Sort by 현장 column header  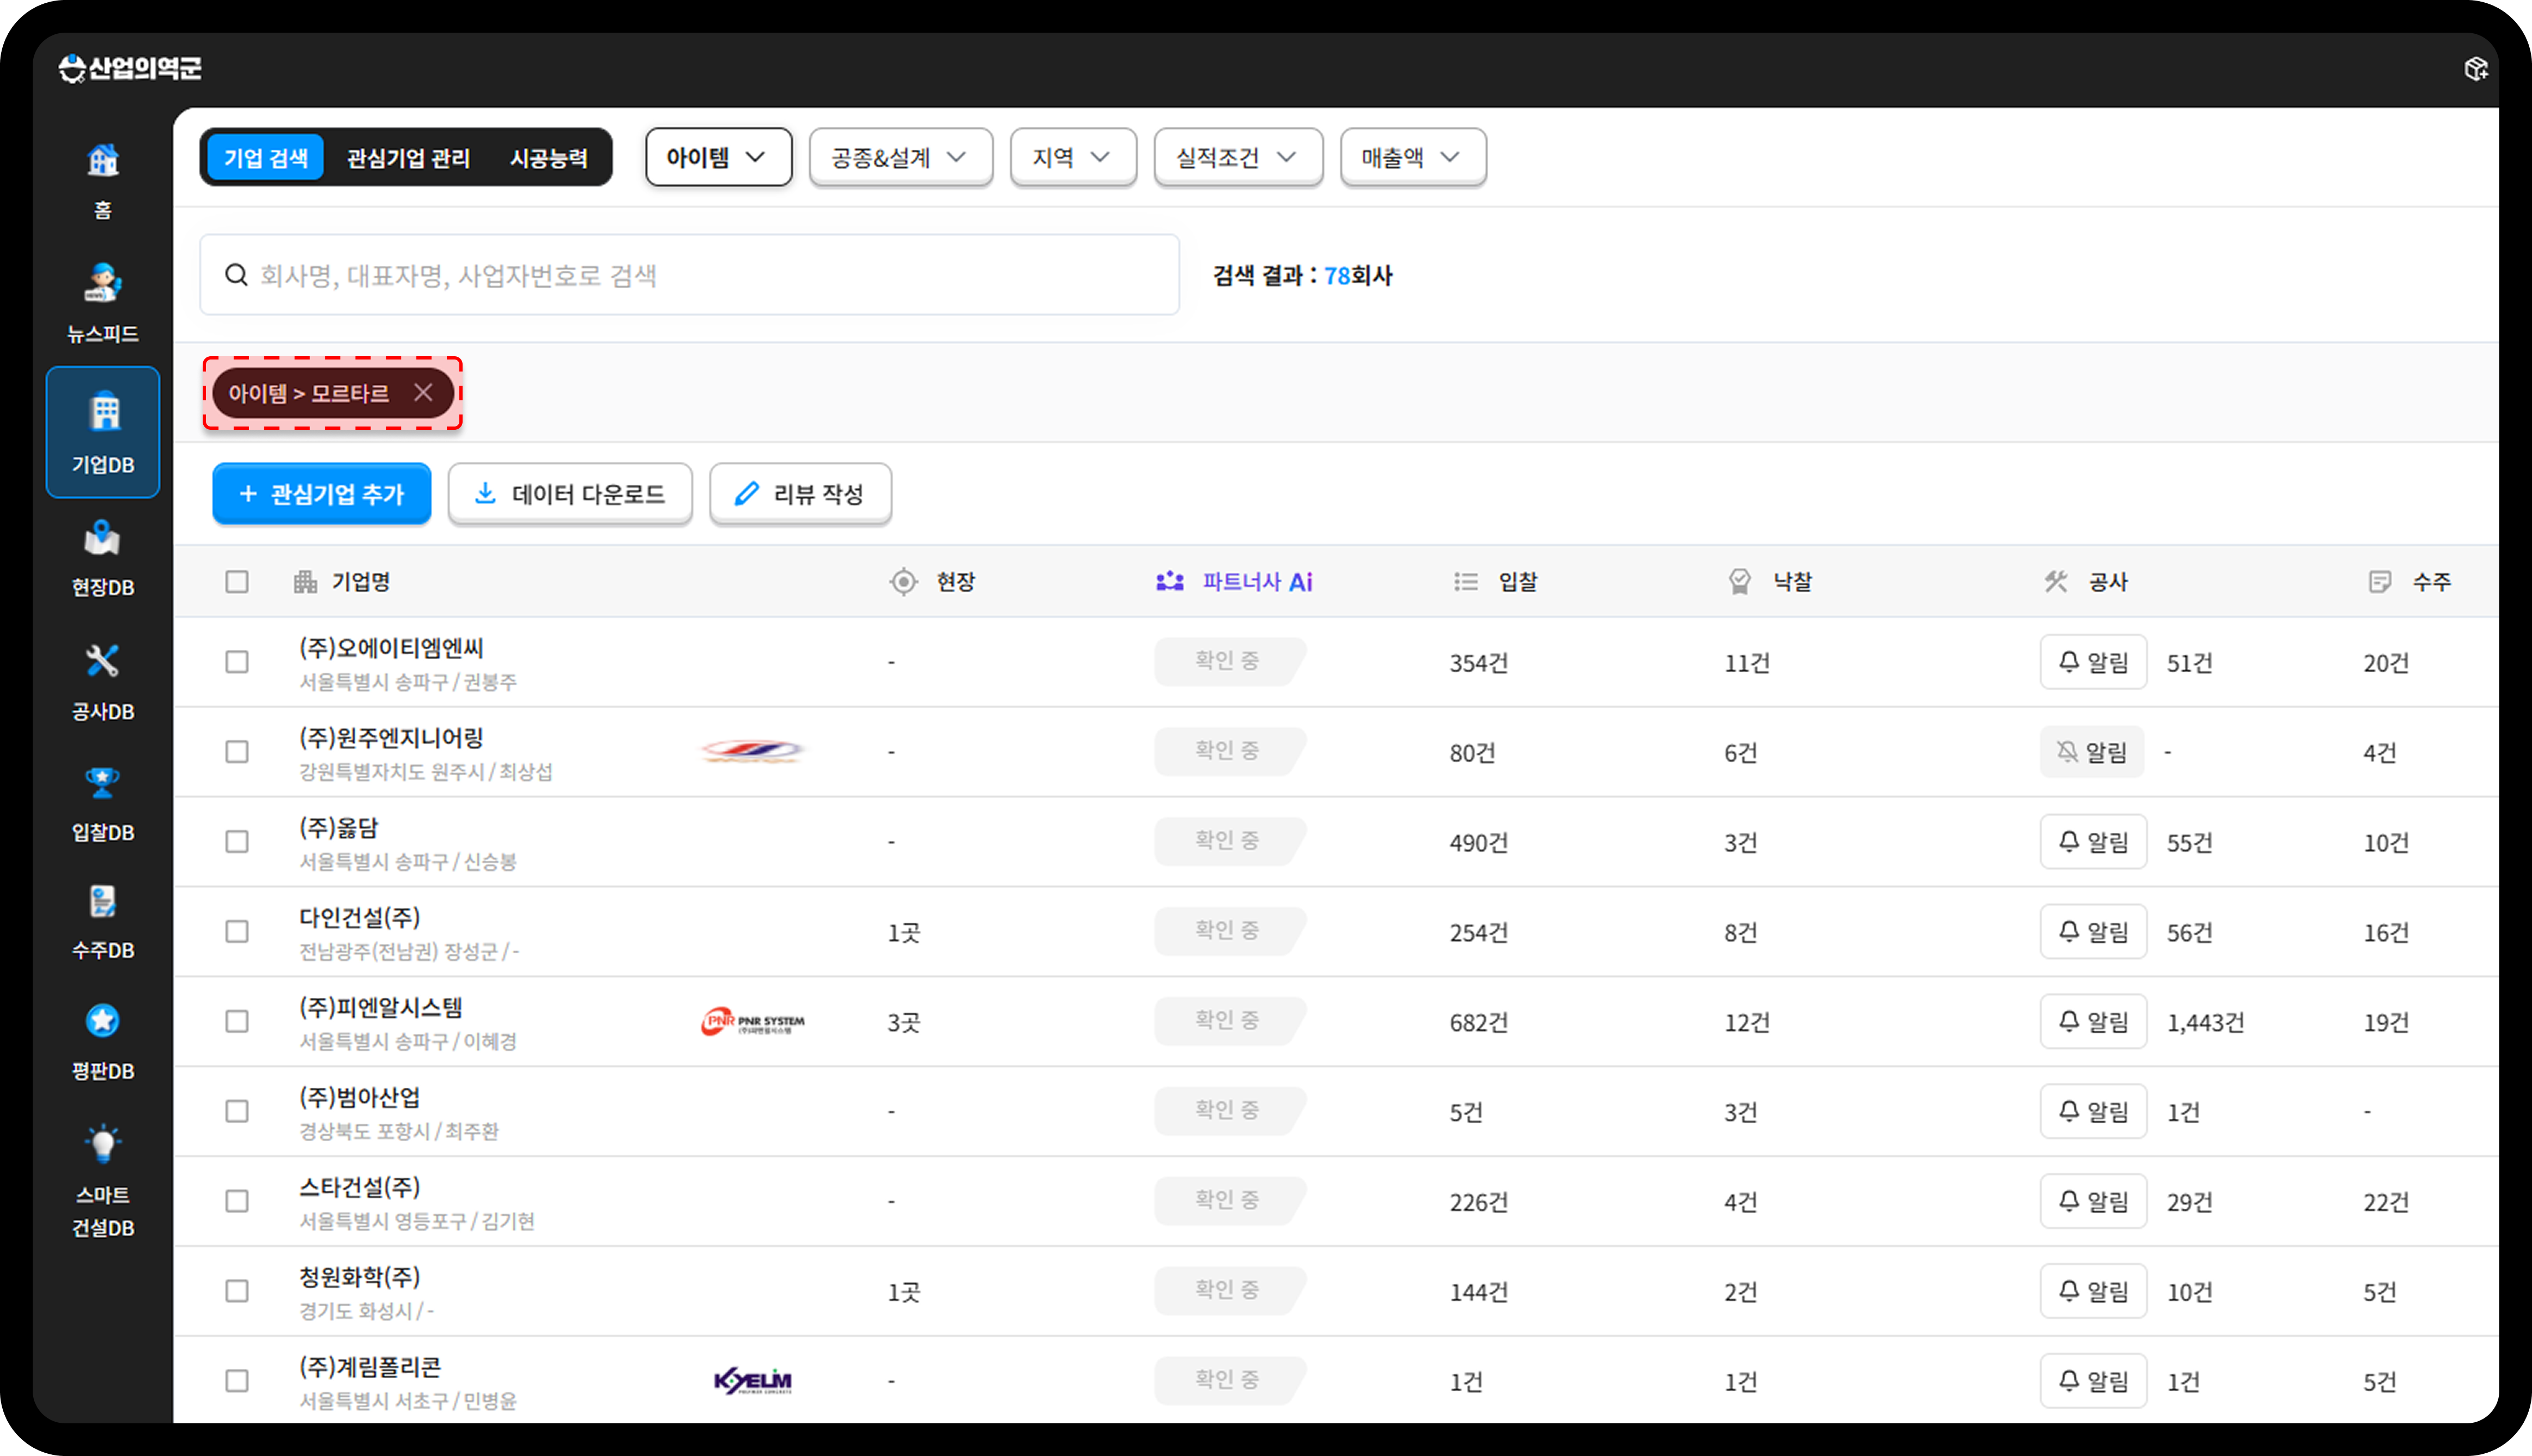click(x=932, y=582)
